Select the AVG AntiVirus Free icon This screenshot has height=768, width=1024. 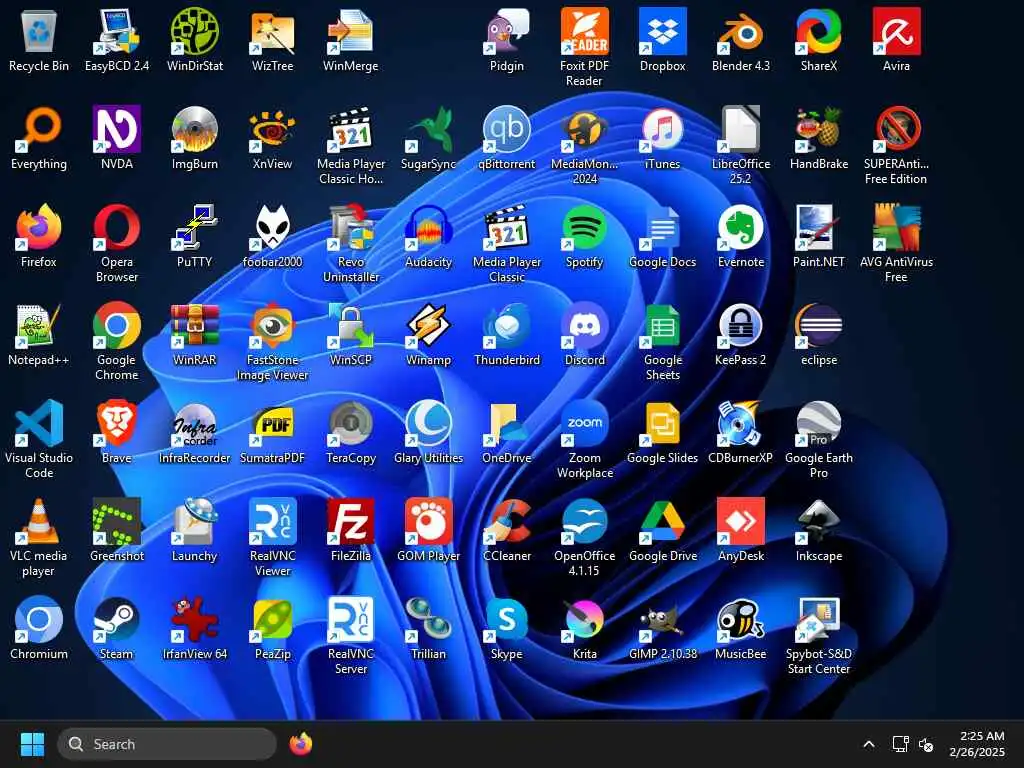coord(896,227)
